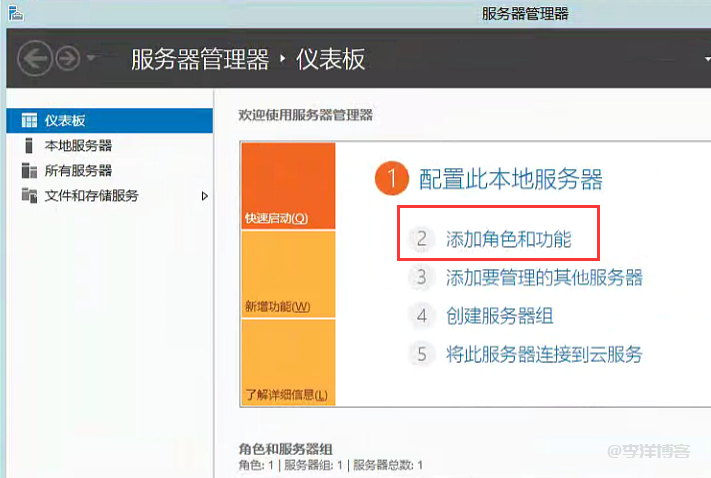Click 添加要管理的其他服务器 link
This screenshot has height=478, width=711.
(544, 278)
